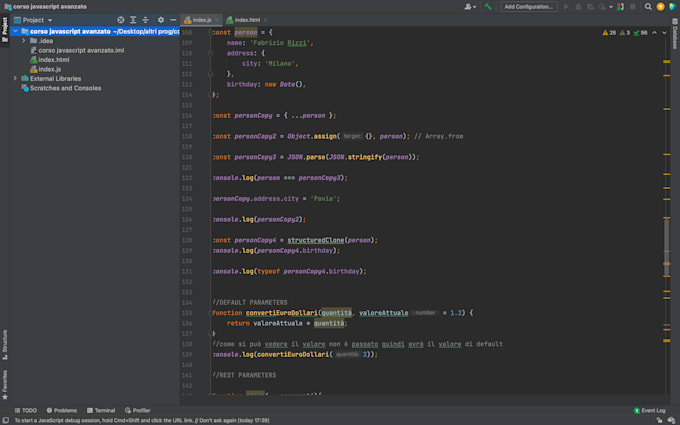680x425 pixels.
Task: Open the Terminal tool window
Action: [x=101, y=410]
